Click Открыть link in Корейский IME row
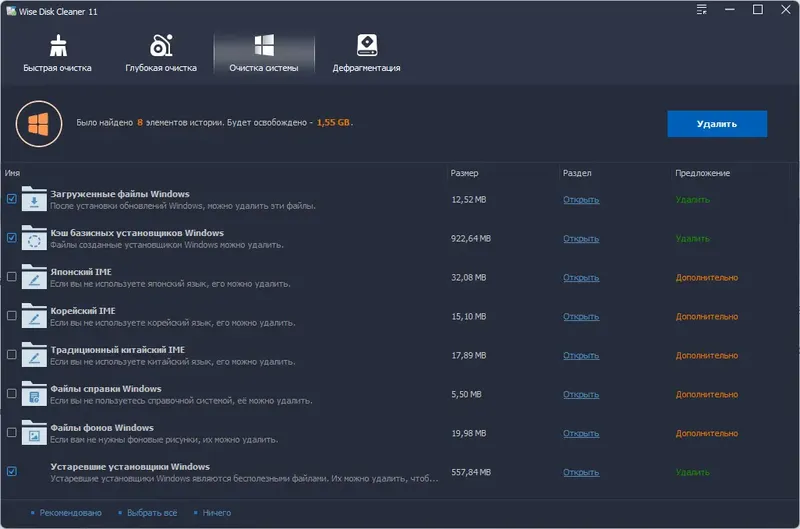 click(x=581, y=316)
